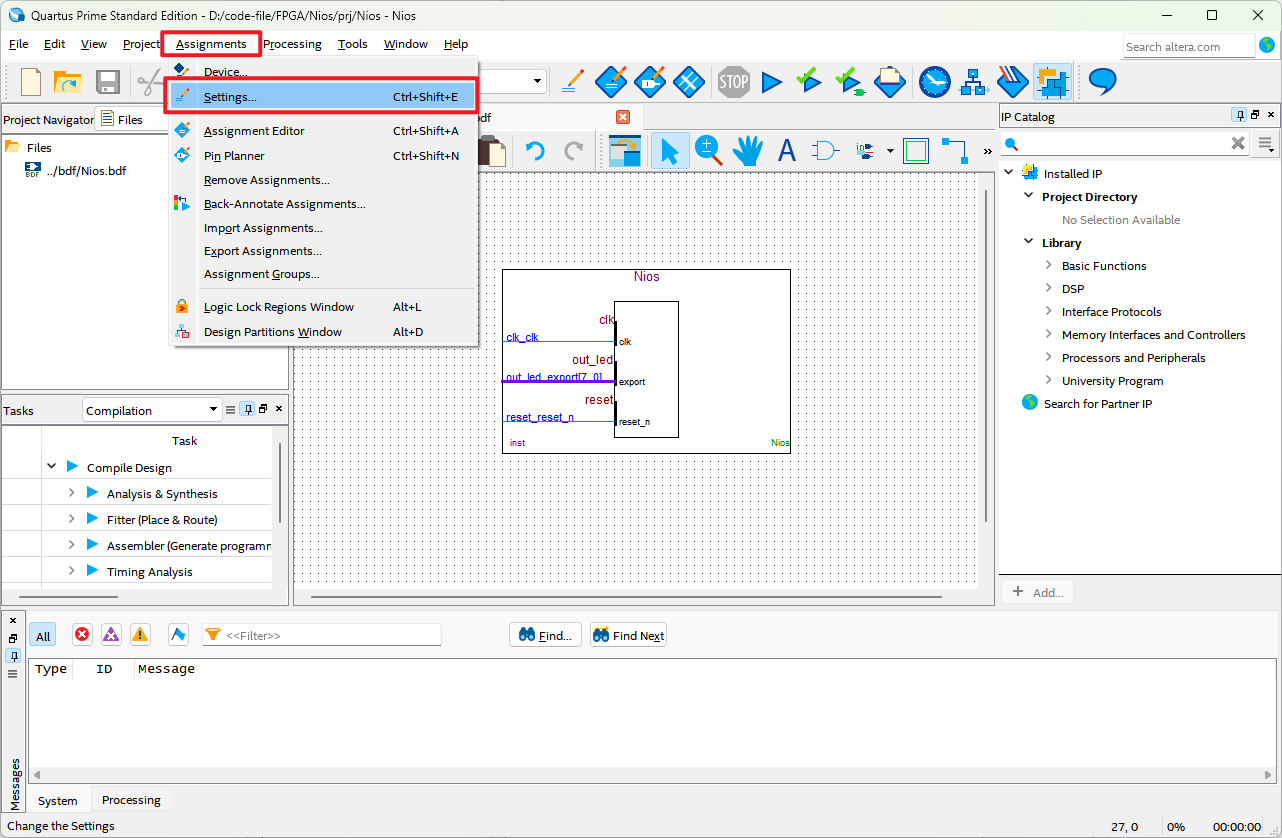
Task: Click the IP Catalog search box
Action: coord(1125,144)
